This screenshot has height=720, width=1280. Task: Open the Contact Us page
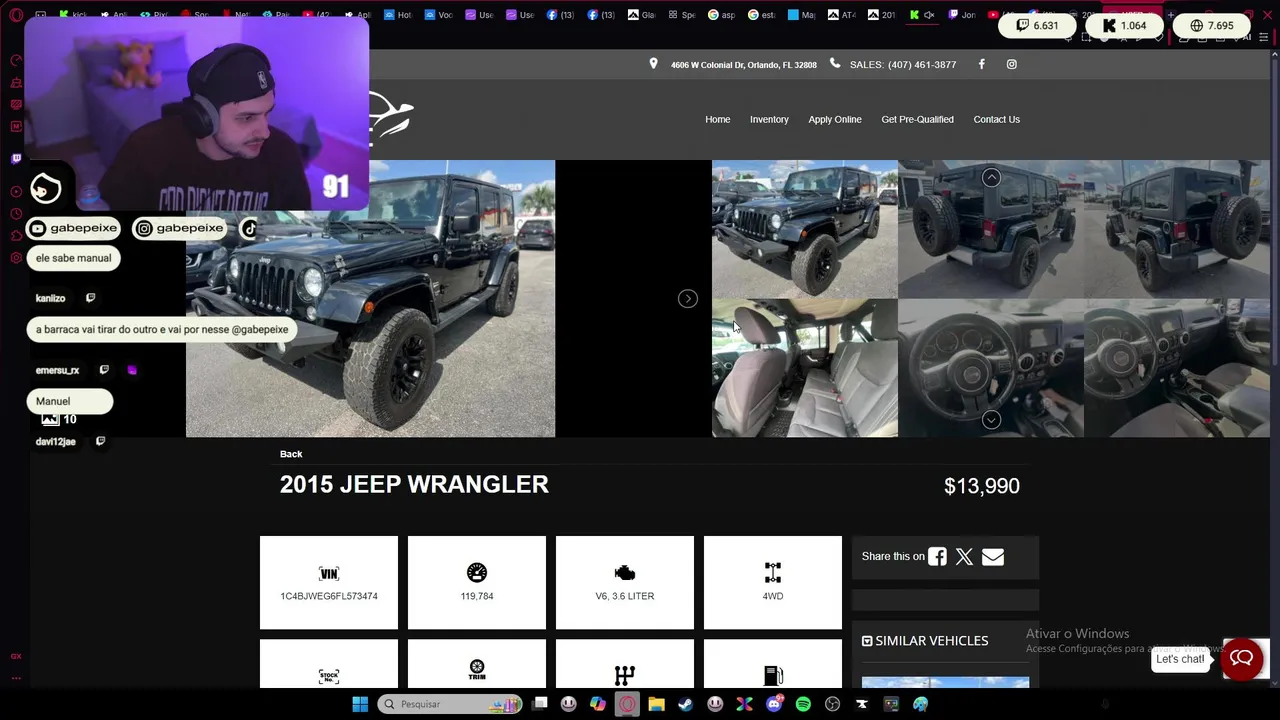point(997,119)
